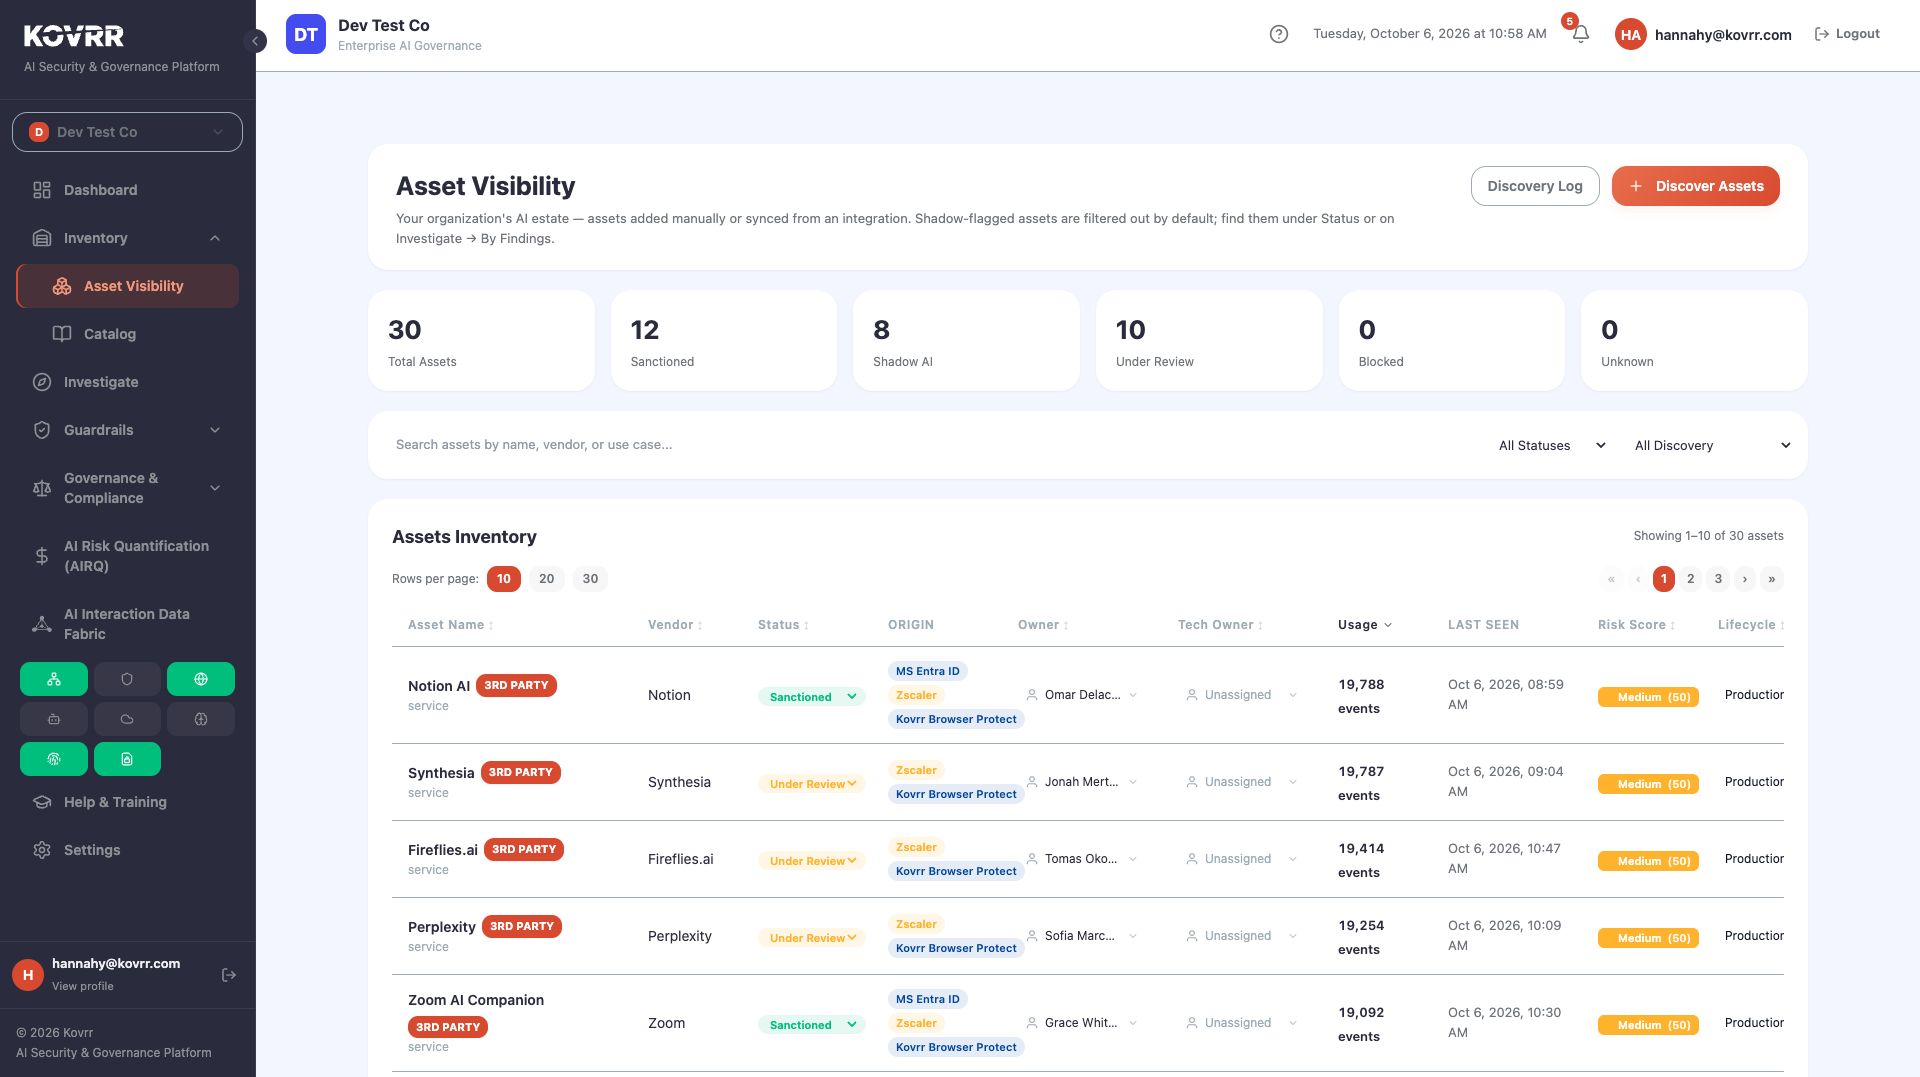Screen dimensions: 1920x1077
Task: Open owner dropdown for Omar Delac...
Action: click(x=1082, y=695)
